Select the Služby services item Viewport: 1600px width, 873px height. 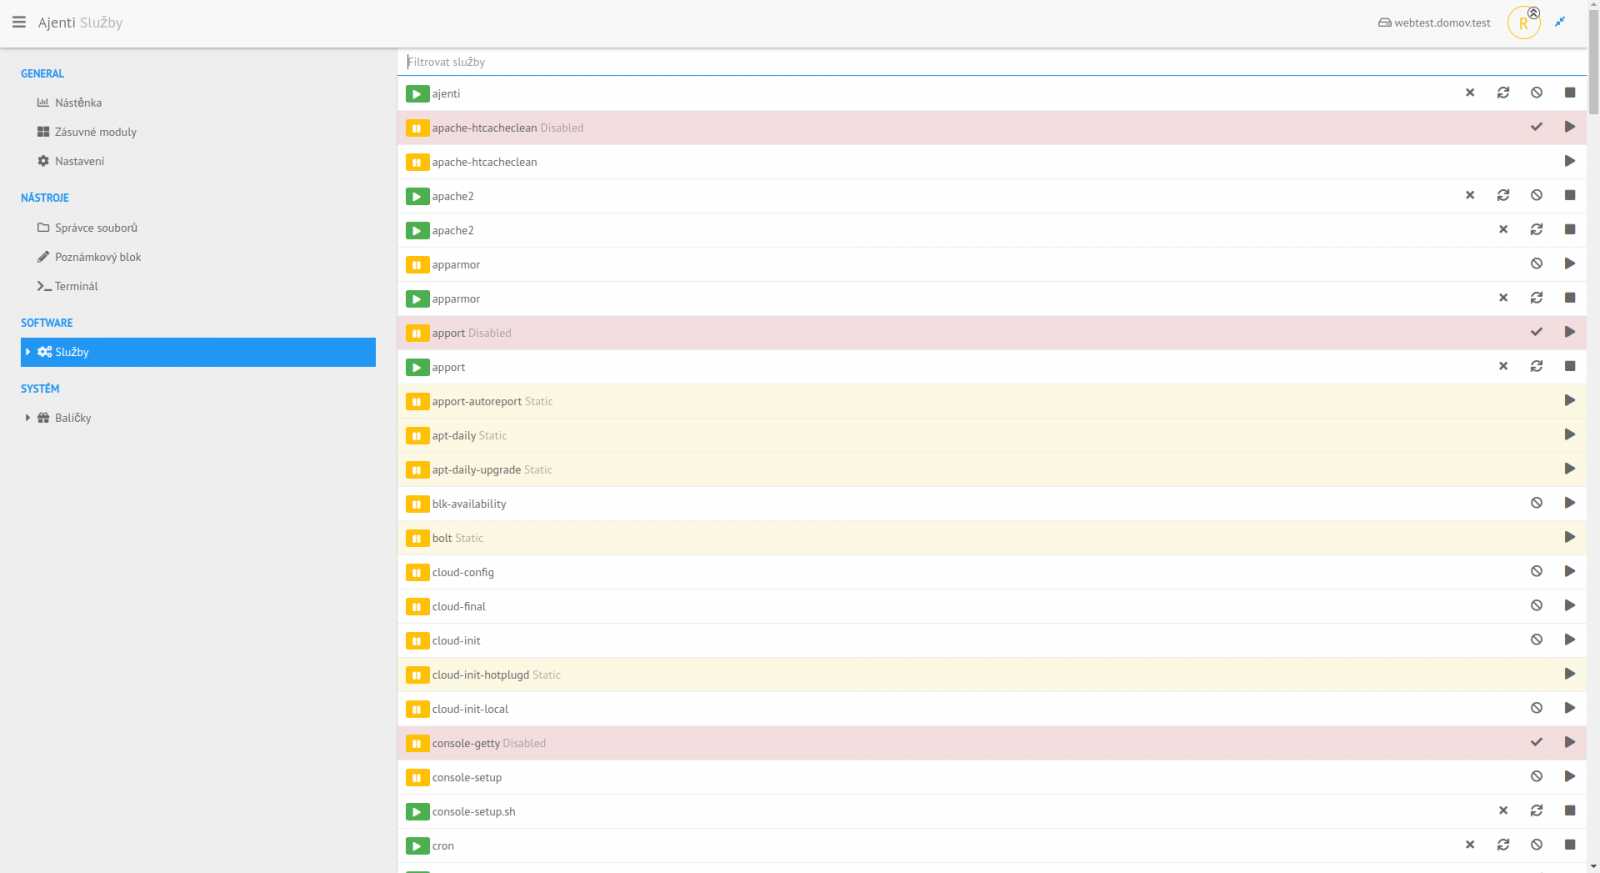[198, 352]
